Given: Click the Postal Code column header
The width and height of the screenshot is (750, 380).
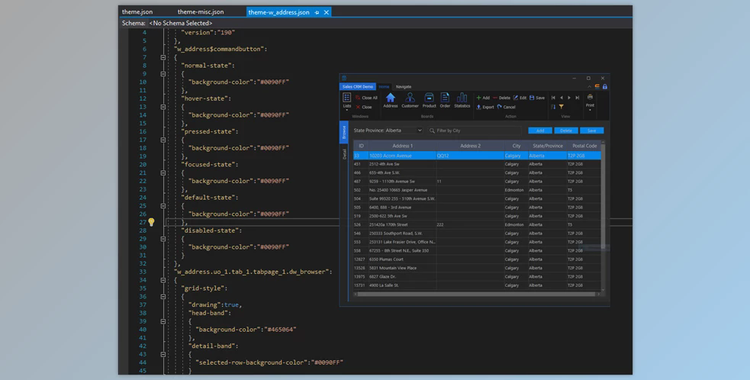Looking at the screenshot, I should tap(585, 145).
